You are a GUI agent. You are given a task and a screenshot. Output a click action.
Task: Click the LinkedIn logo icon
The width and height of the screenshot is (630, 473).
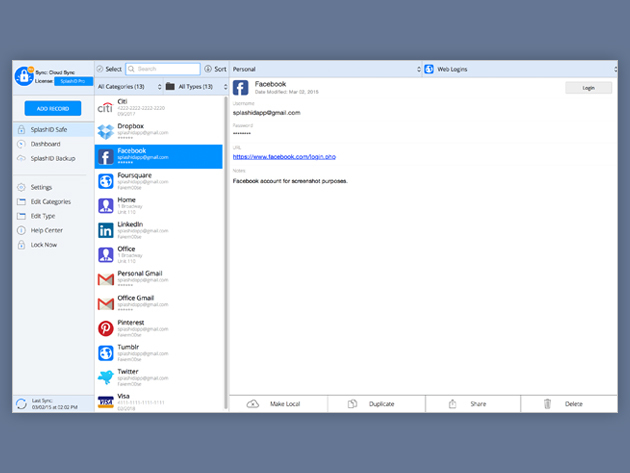pos(106,230)
